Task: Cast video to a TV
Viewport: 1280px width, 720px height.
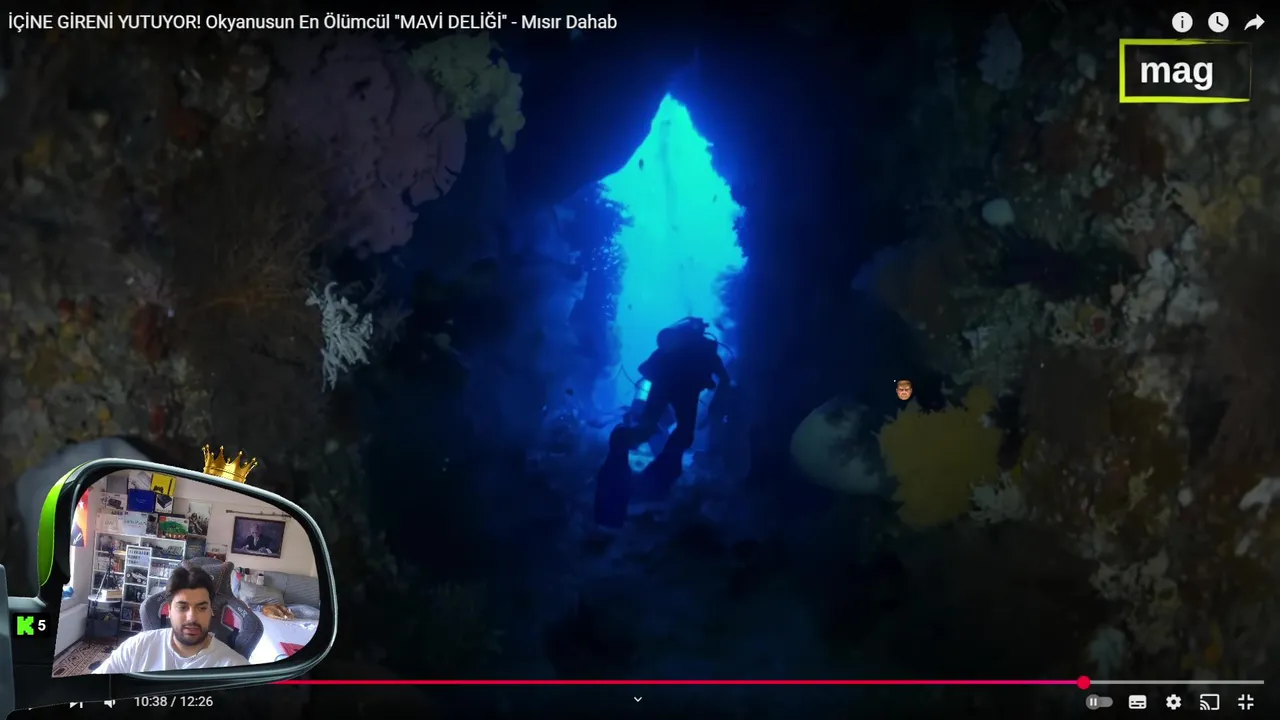Action: pyautogui.click(x=1210, y=702)
